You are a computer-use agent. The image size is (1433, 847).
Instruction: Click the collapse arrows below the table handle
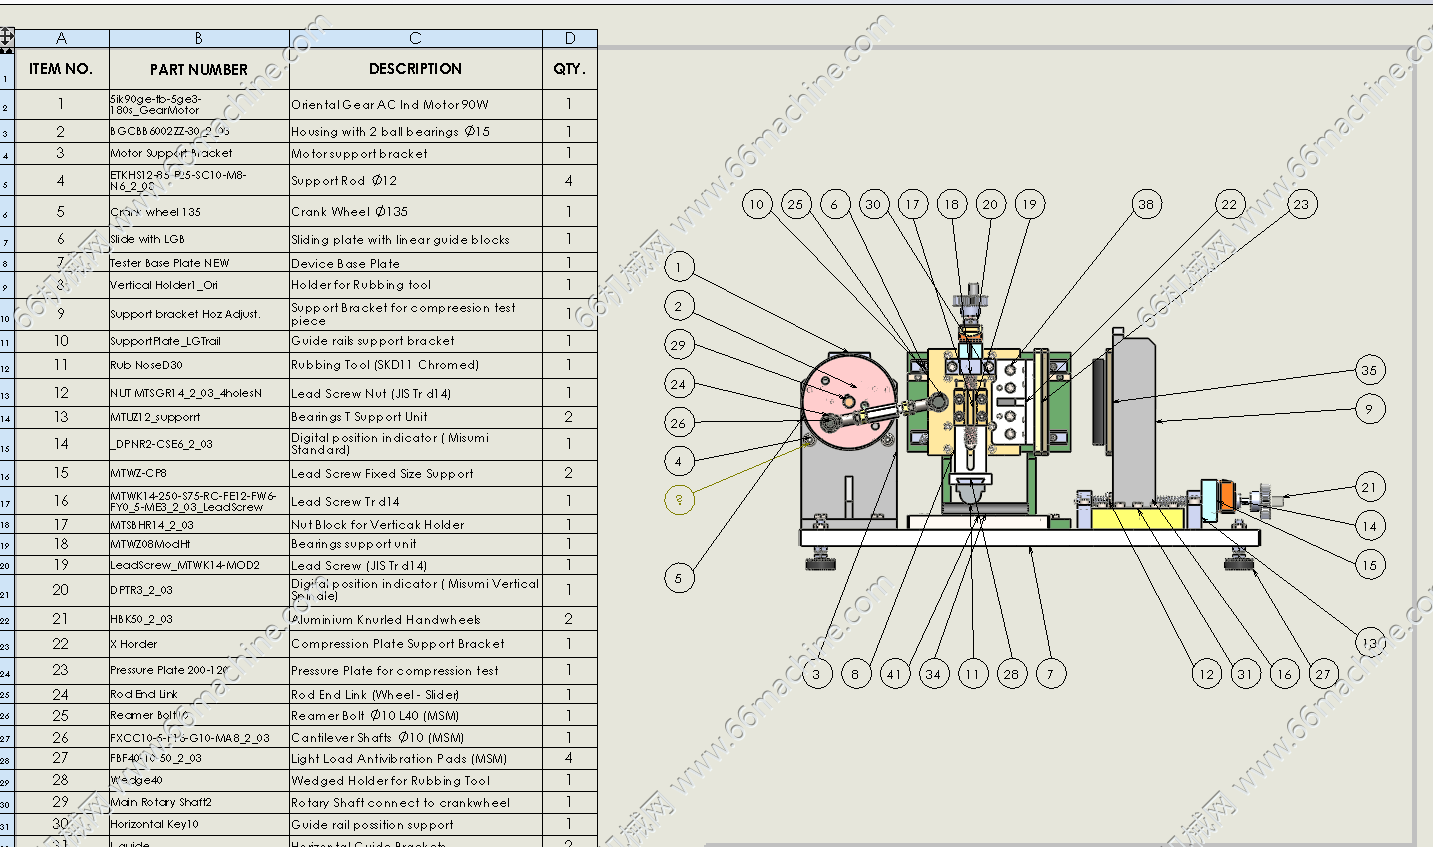[x=7, y=49]
